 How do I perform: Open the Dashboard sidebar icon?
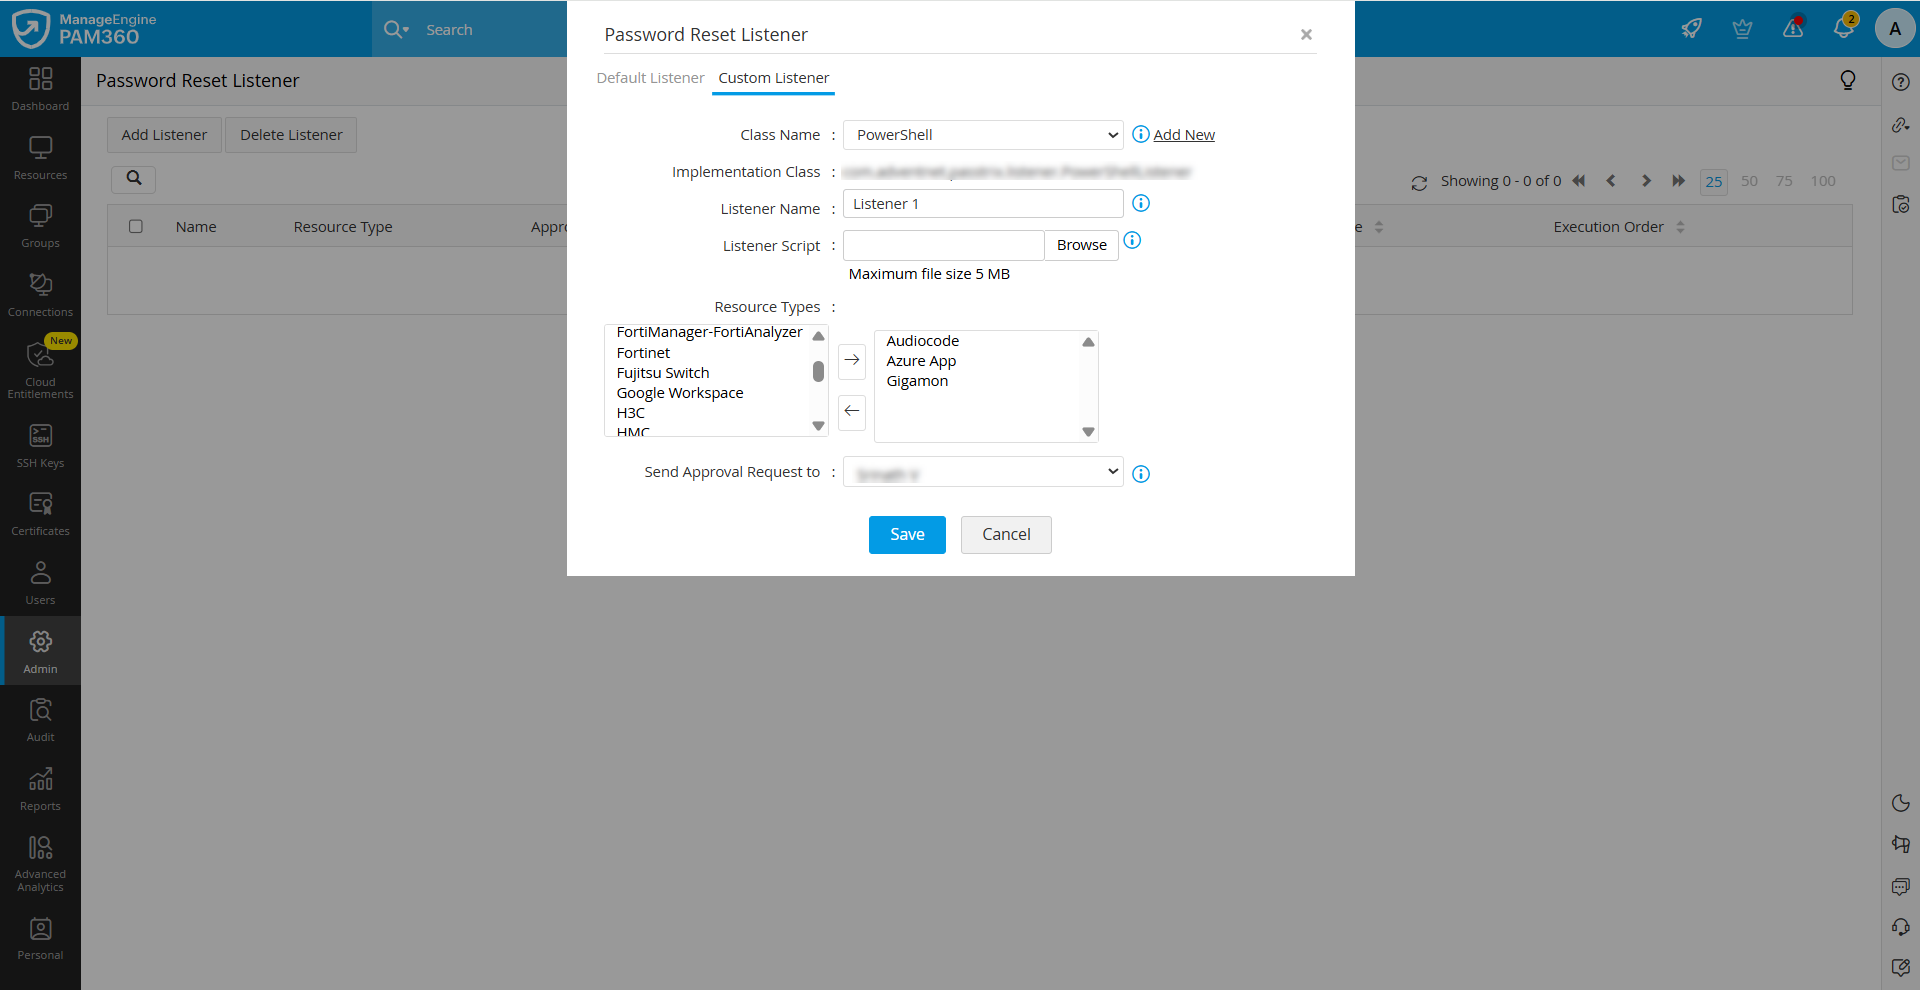pos(40,89)
